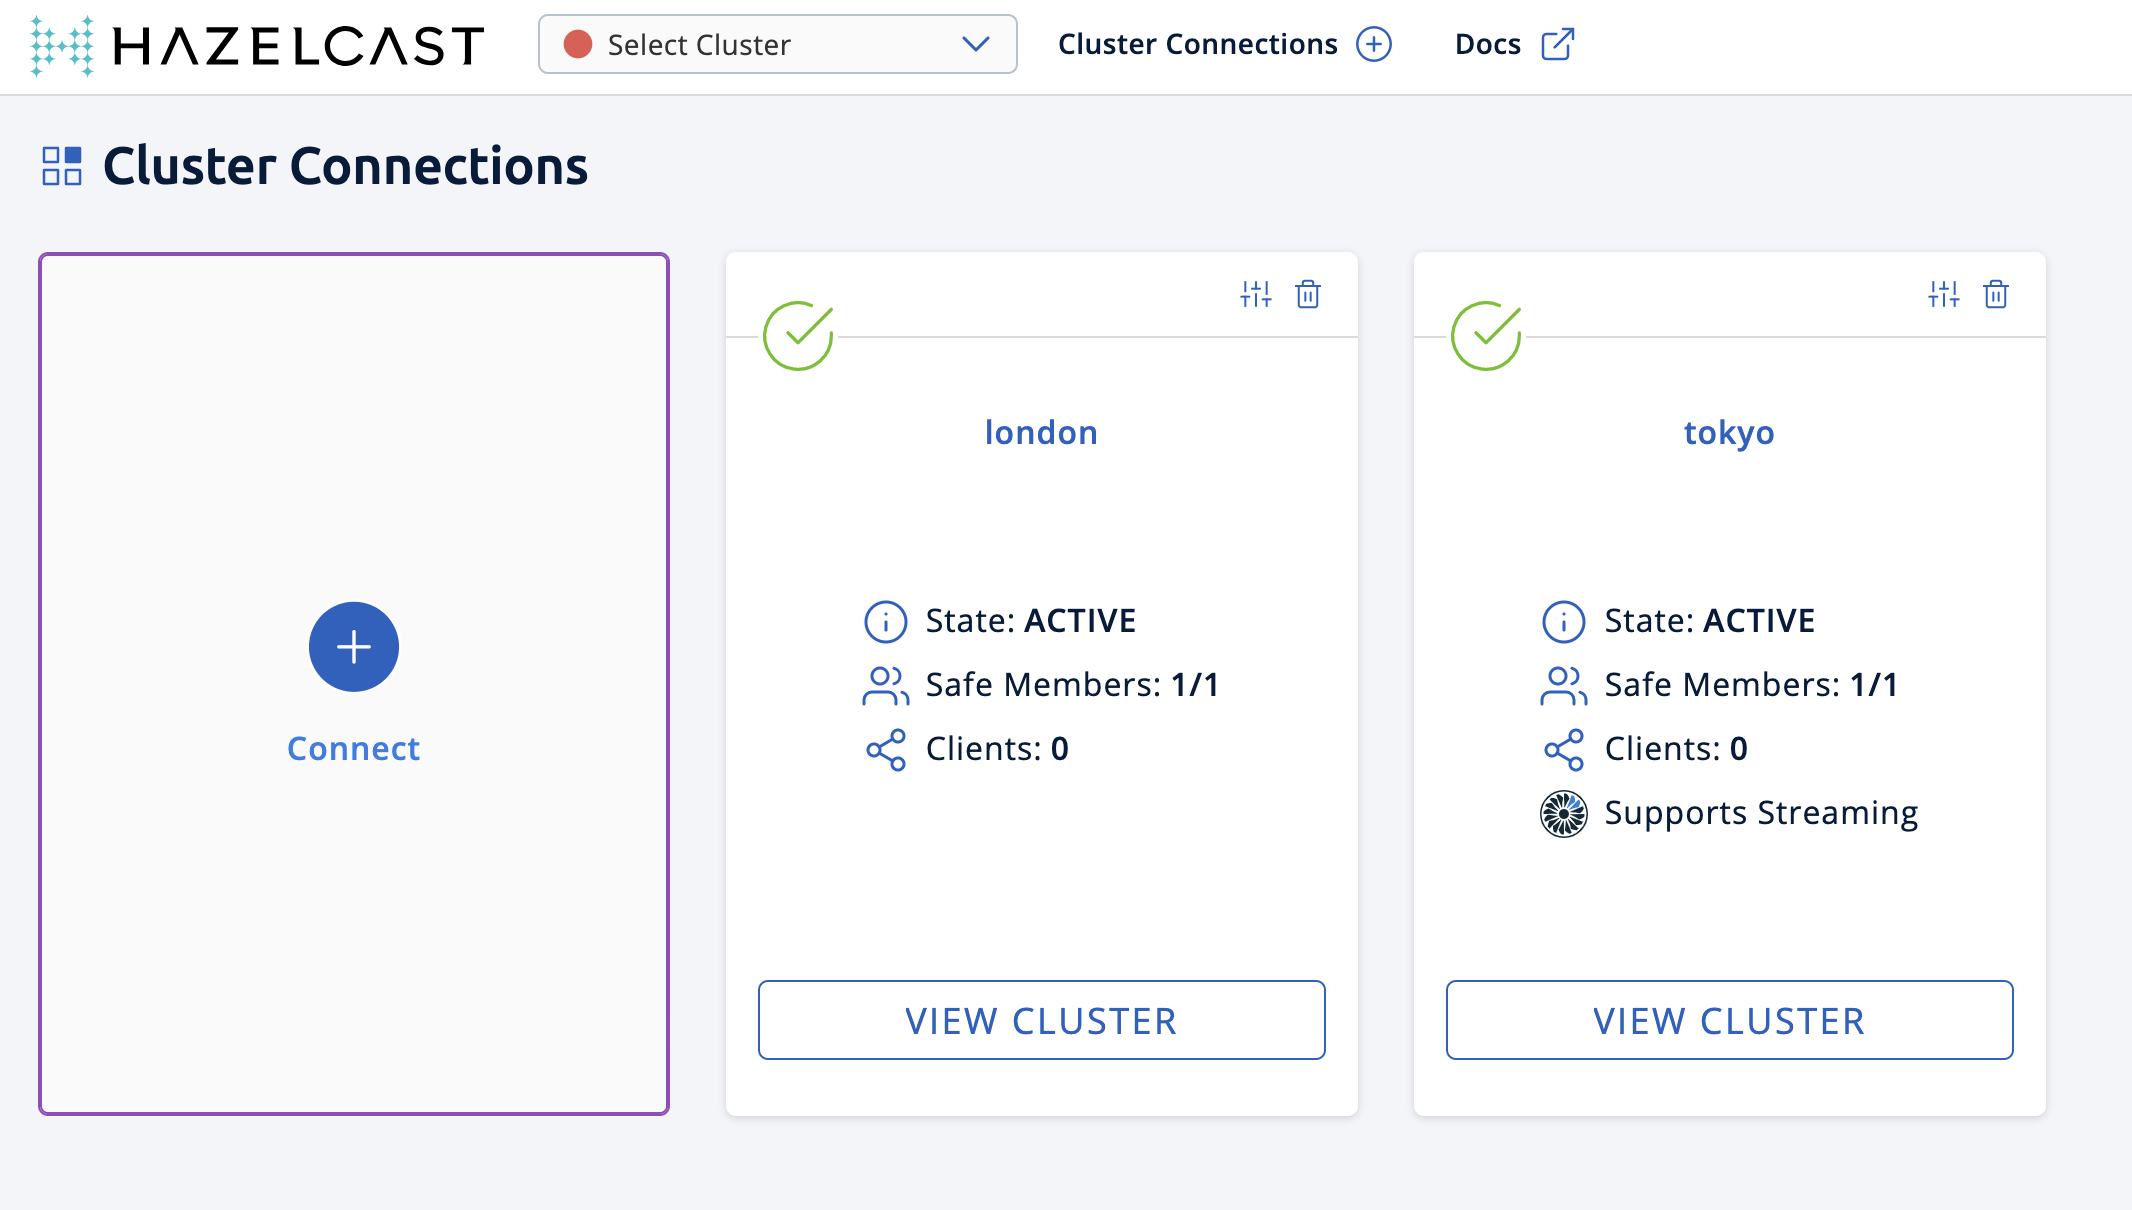Click the Clients share icon on tokyo card

1564,748
